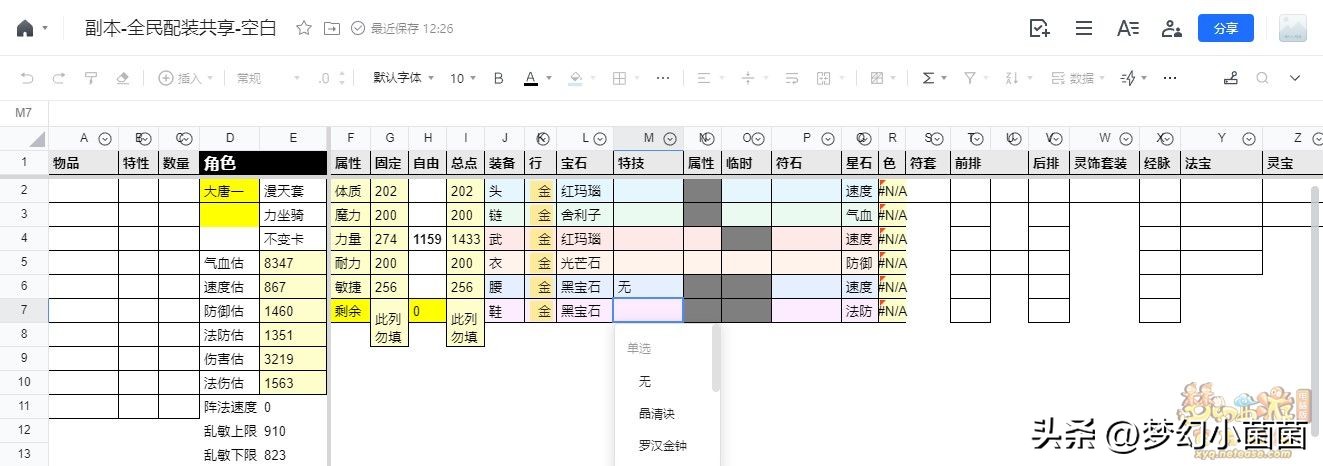
Task: Select the 舍利子 gem cell
Action: (x=584, y=215)
